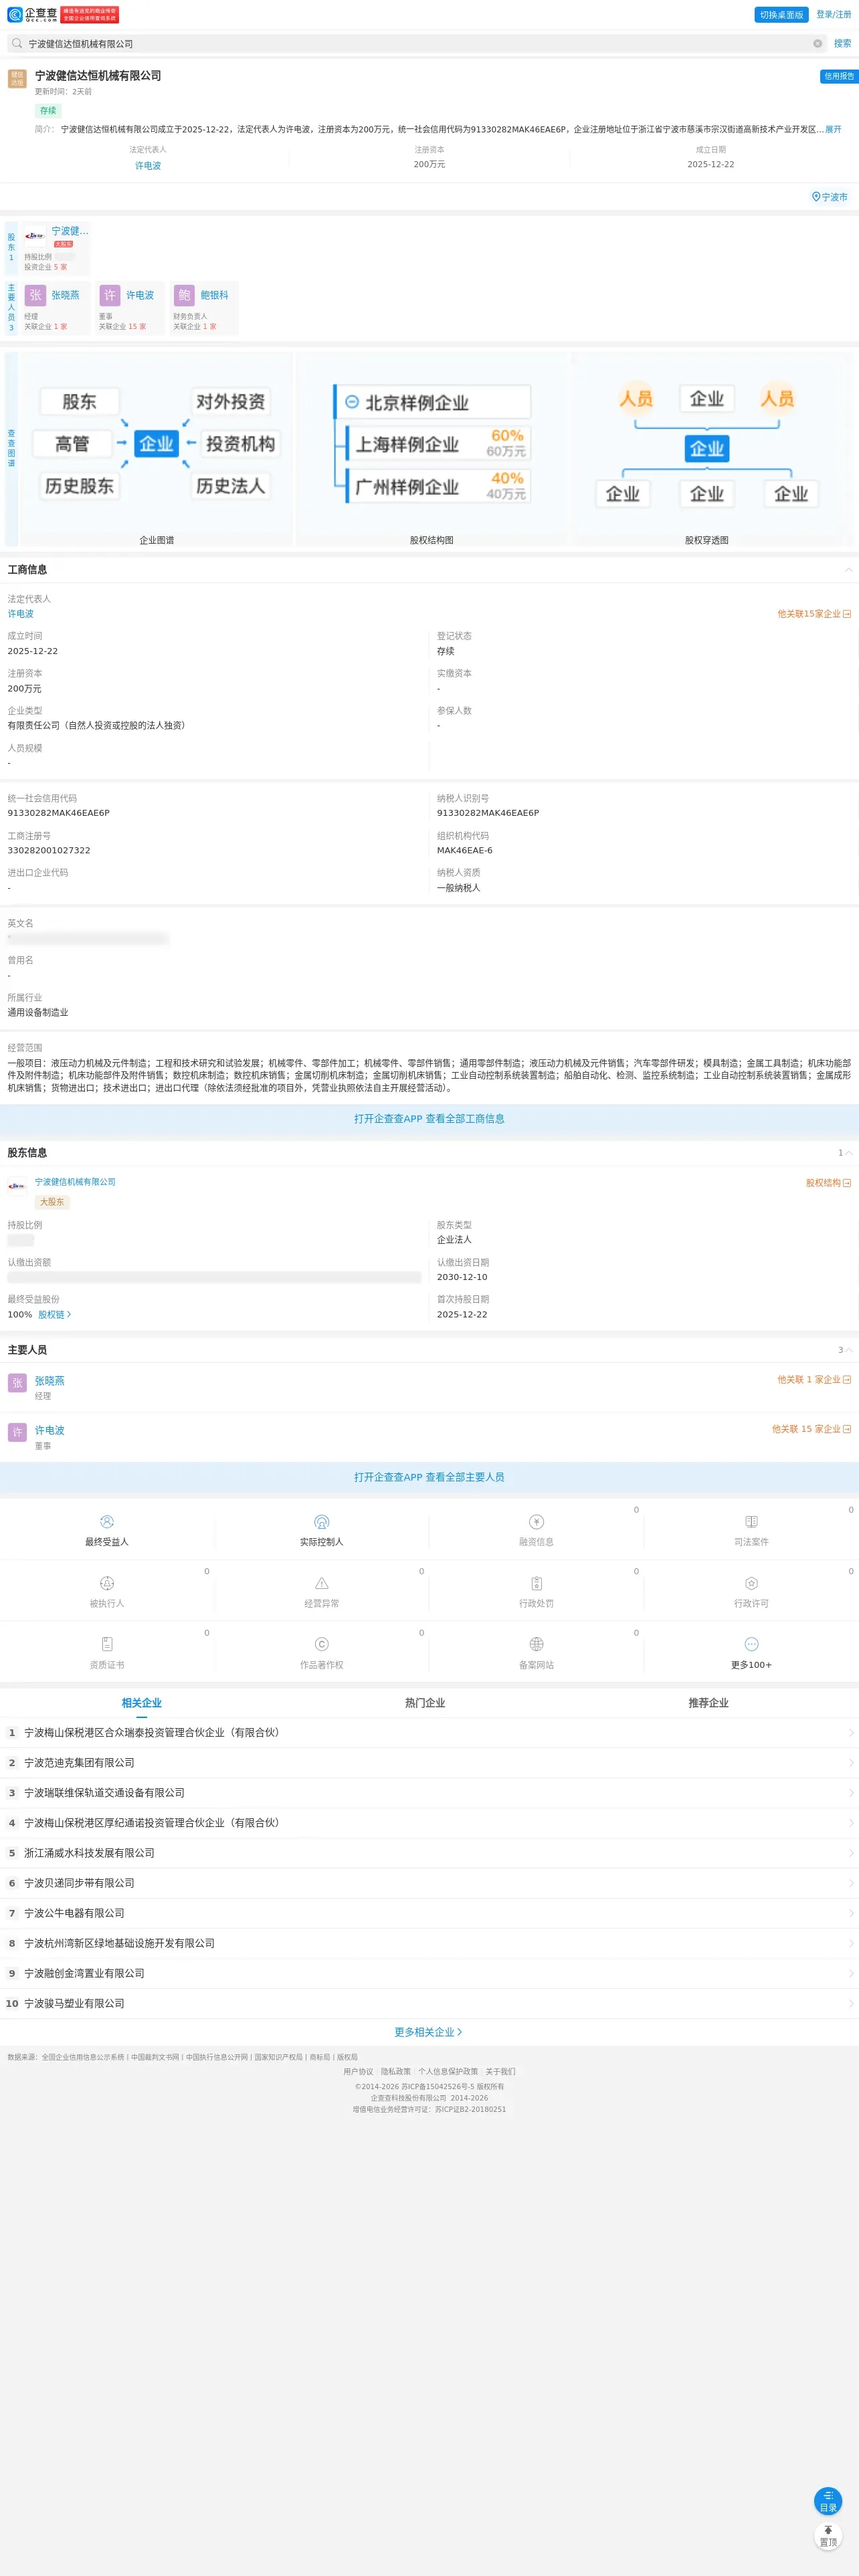Open 宁波骏马塑业有限公司 in the list

(429, 2003)
